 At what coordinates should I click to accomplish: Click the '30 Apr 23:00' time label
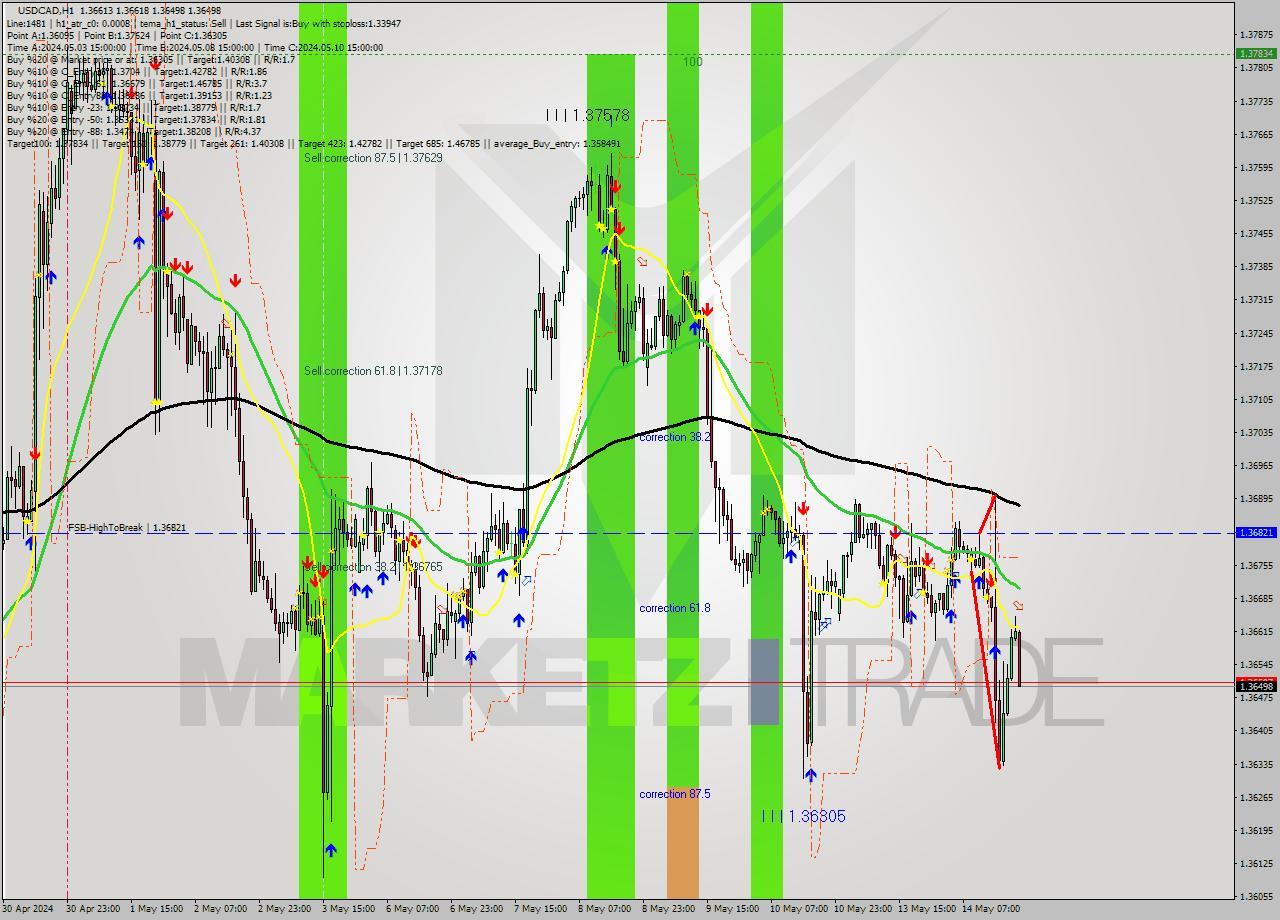93,909
